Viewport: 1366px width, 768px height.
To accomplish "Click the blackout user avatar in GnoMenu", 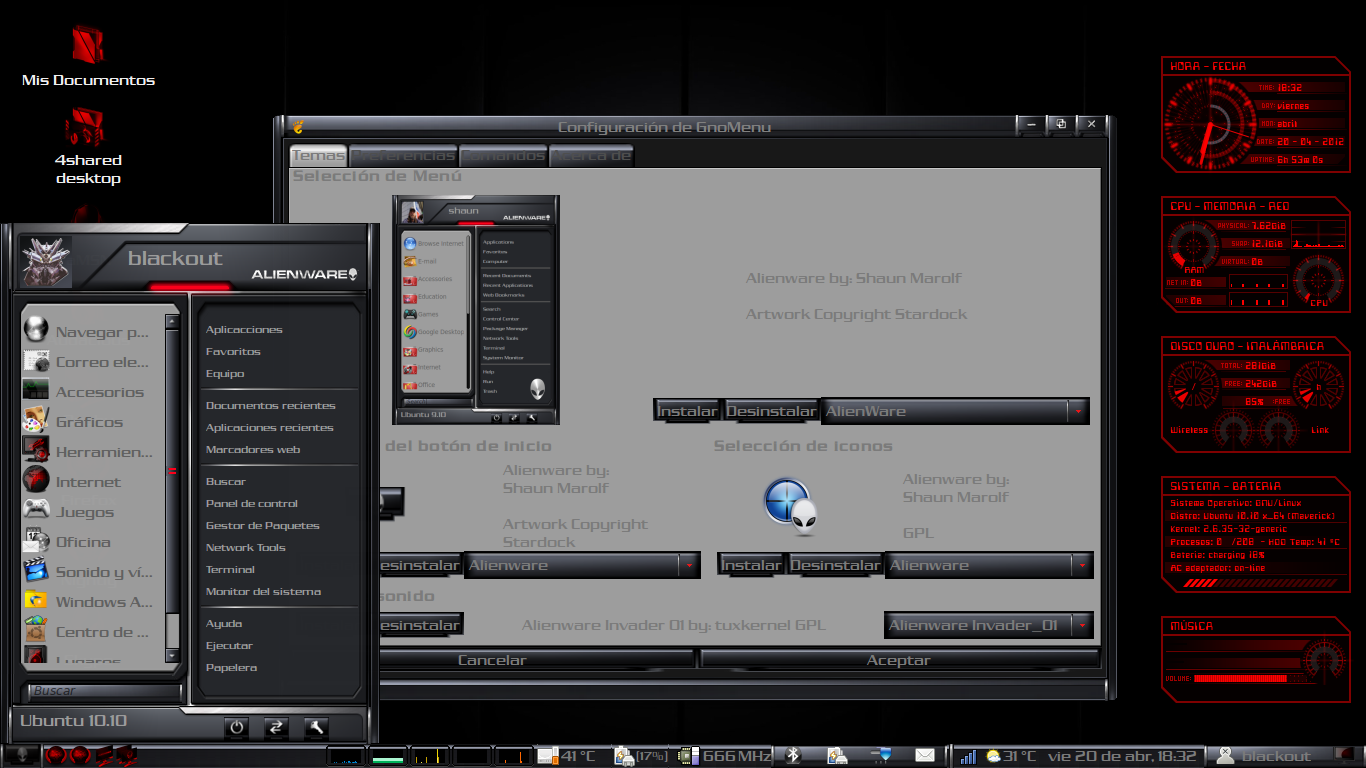I will click(47, 261).
